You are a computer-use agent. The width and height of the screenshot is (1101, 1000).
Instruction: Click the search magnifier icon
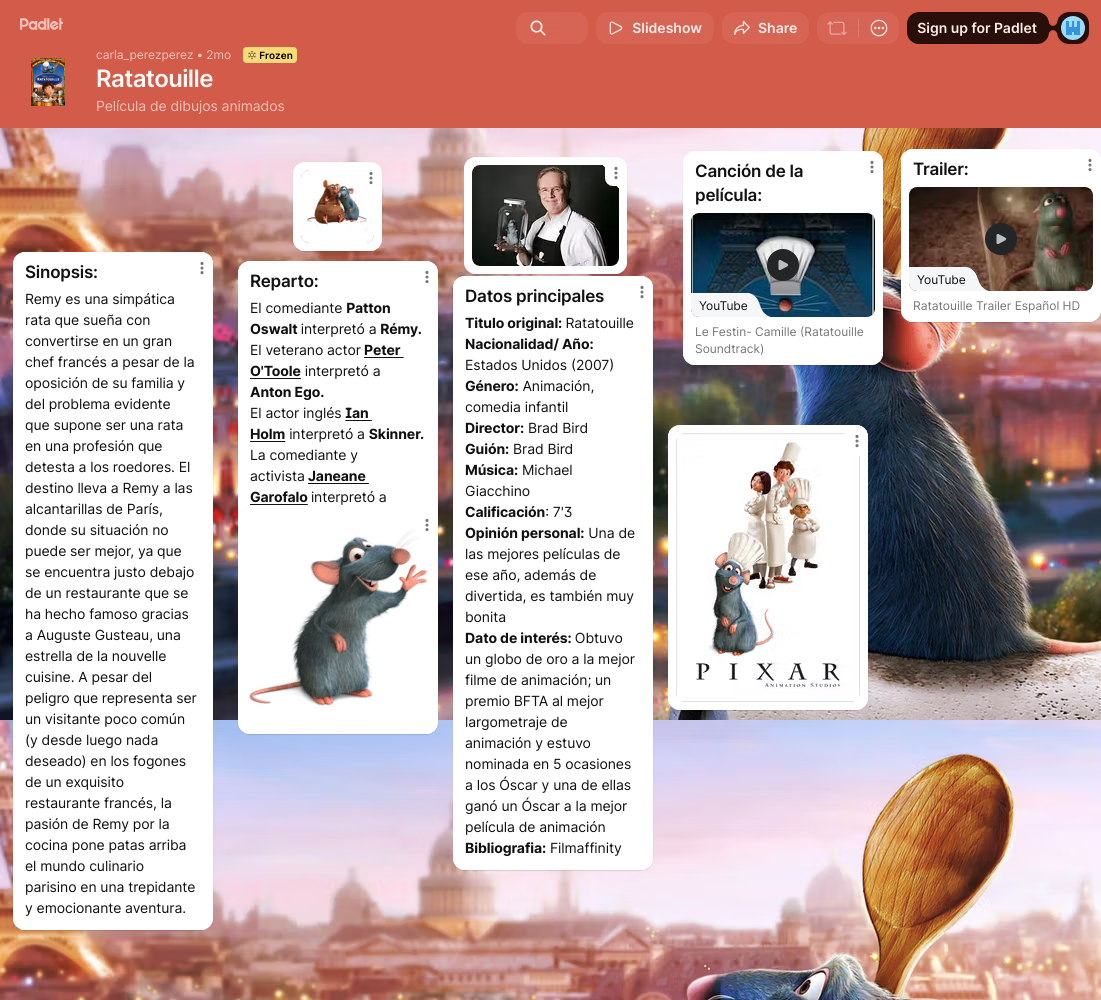[x=538, y=28]
